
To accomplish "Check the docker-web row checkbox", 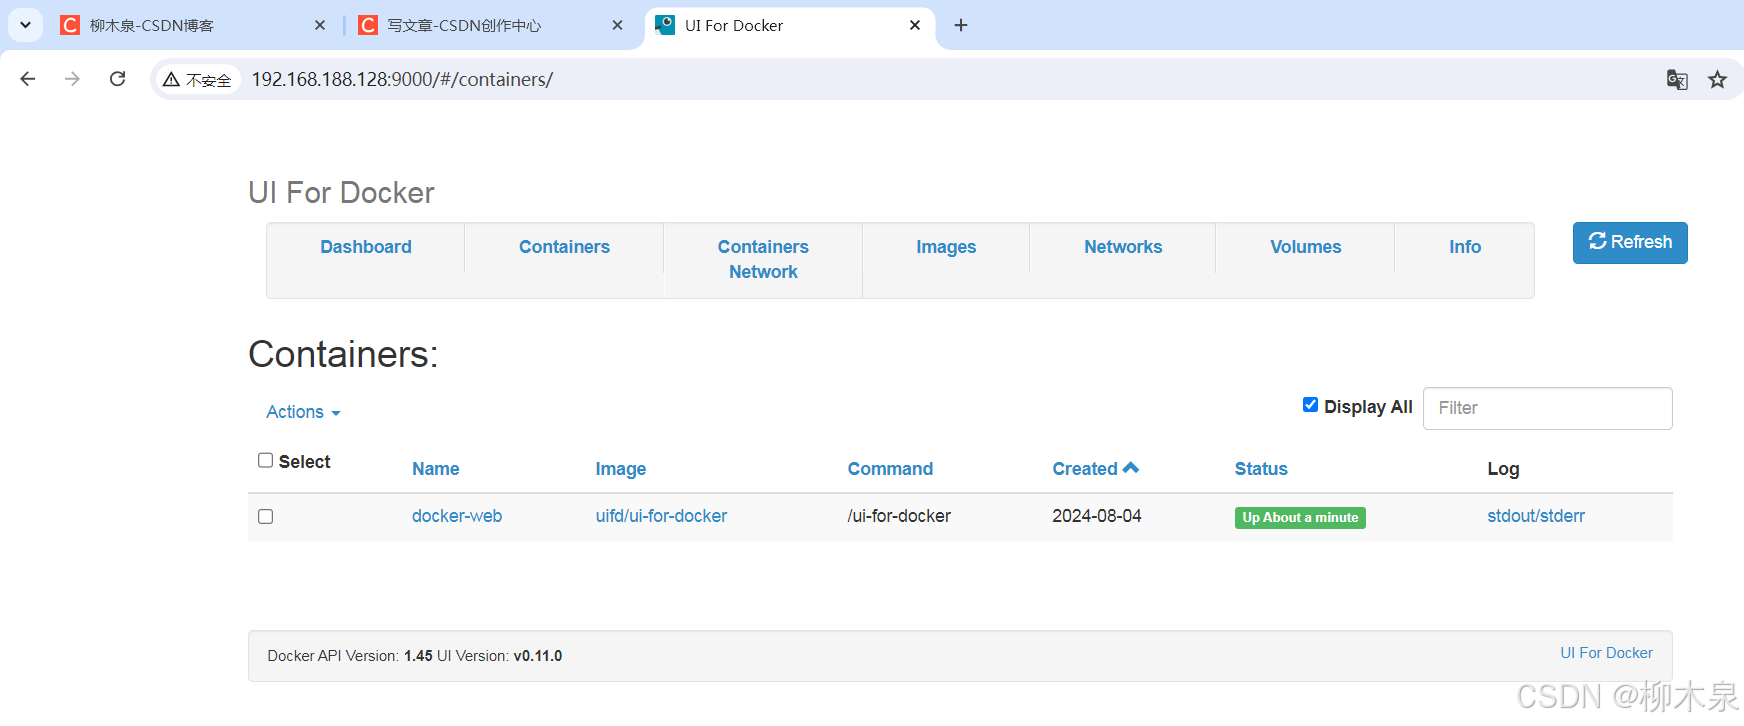I will click(265, 516).
